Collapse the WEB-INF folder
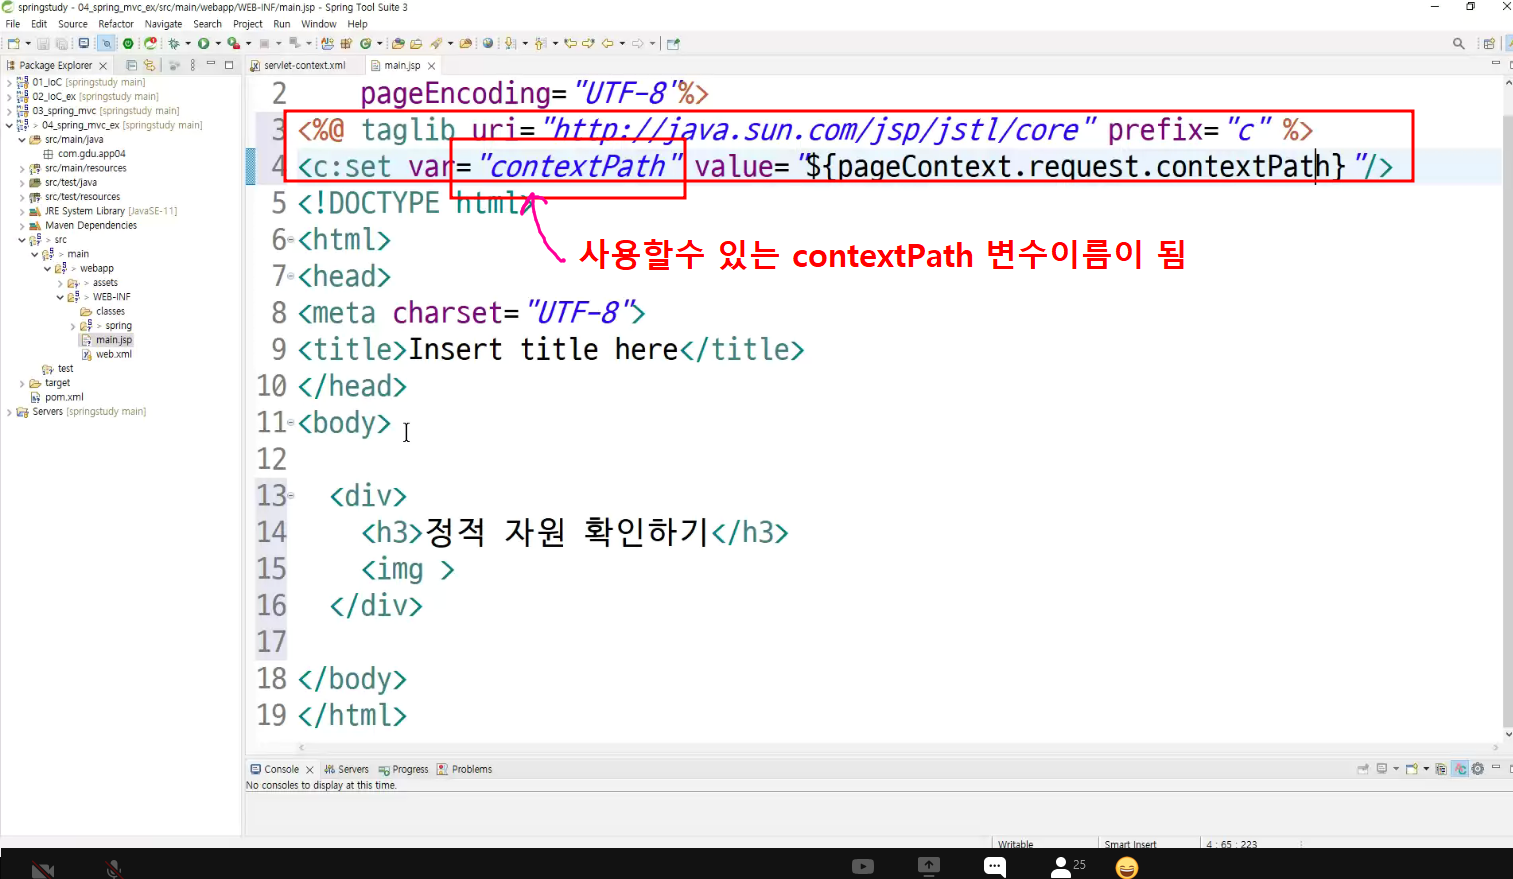 (x=60, y=297)
